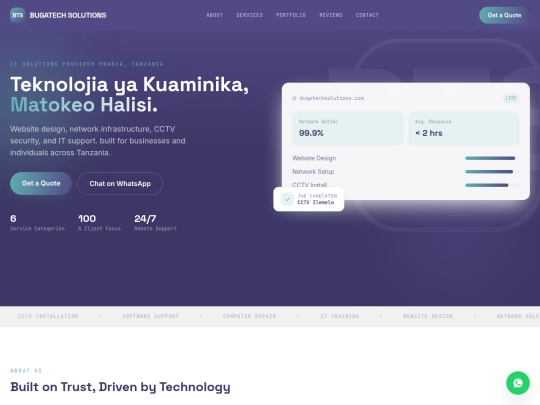Viewport: 540px width, 405px height.
Task: Click the '24/7 Remote Support' stat
Action: [155, 222]
